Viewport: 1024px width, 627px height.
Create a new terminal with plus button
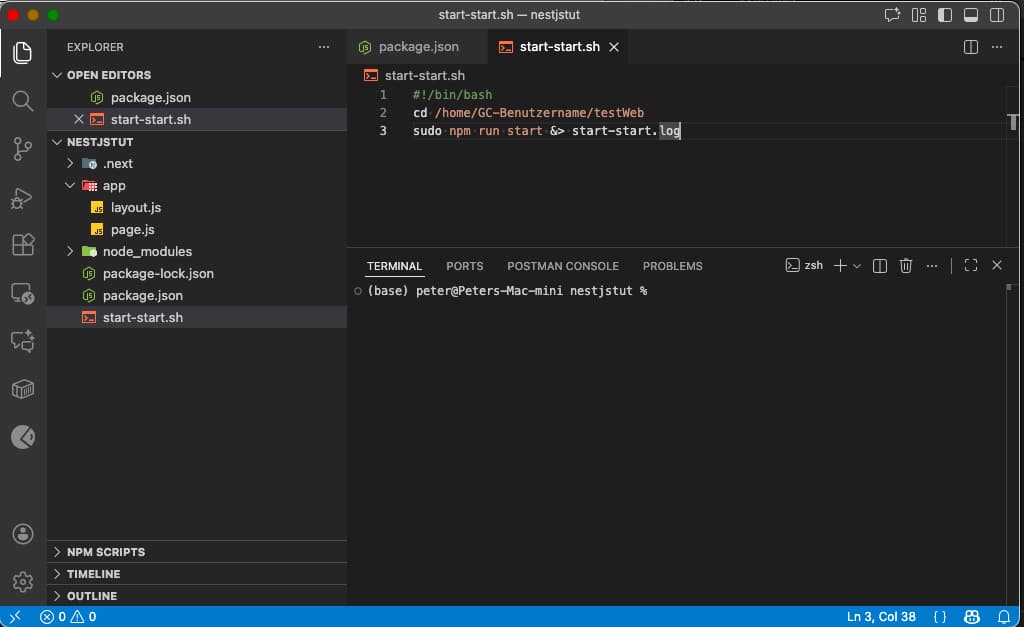[x=840, y=266]
